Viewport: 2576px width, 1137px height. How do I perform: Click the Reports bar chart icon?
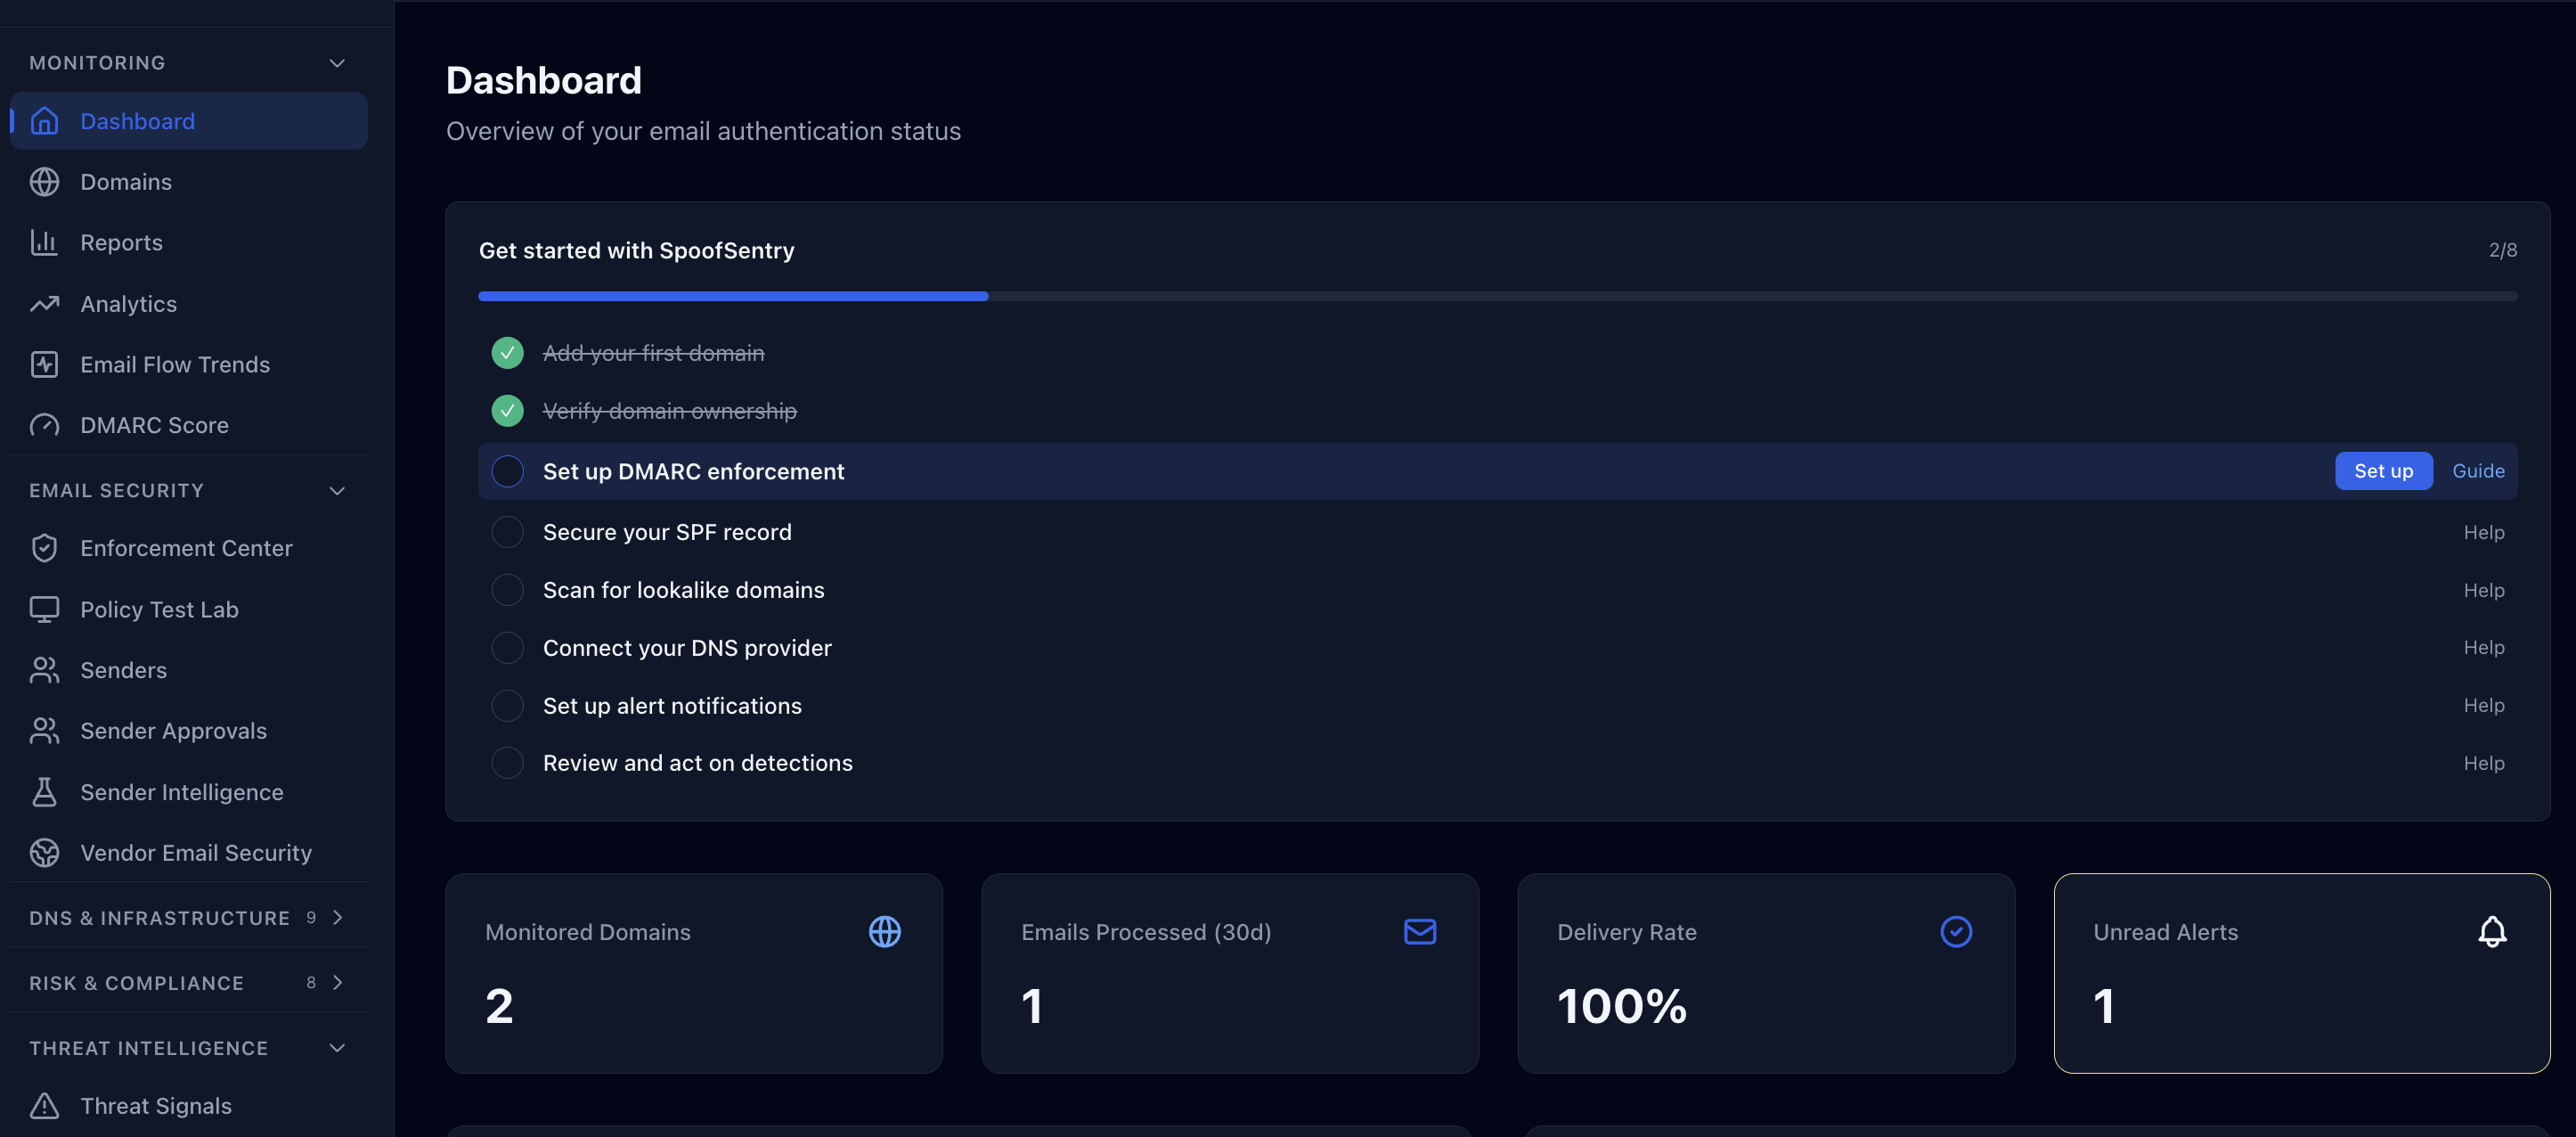point(44,242)
